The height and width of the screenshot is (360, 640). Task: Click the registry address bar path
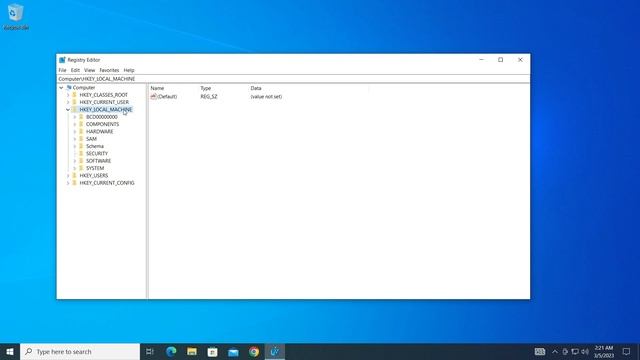pos(294,79)
